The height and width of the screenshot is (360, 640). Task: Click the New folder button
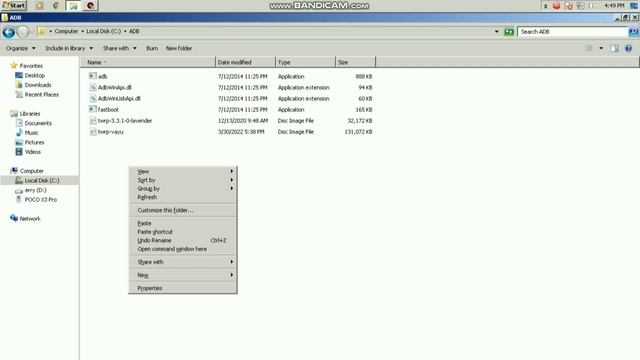(179, 48)
